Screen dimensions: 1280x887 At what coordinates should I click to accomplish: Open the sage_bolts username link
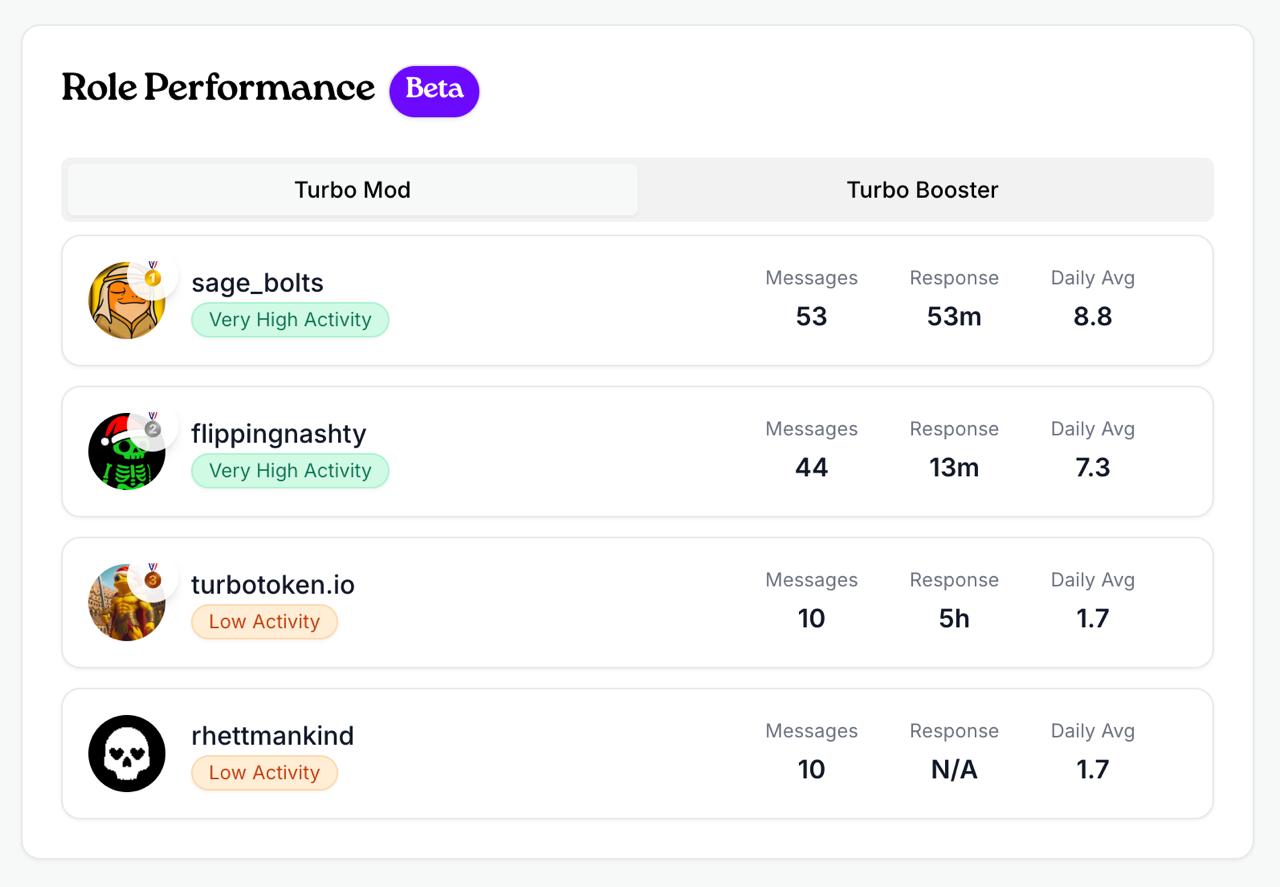(257, 283)
